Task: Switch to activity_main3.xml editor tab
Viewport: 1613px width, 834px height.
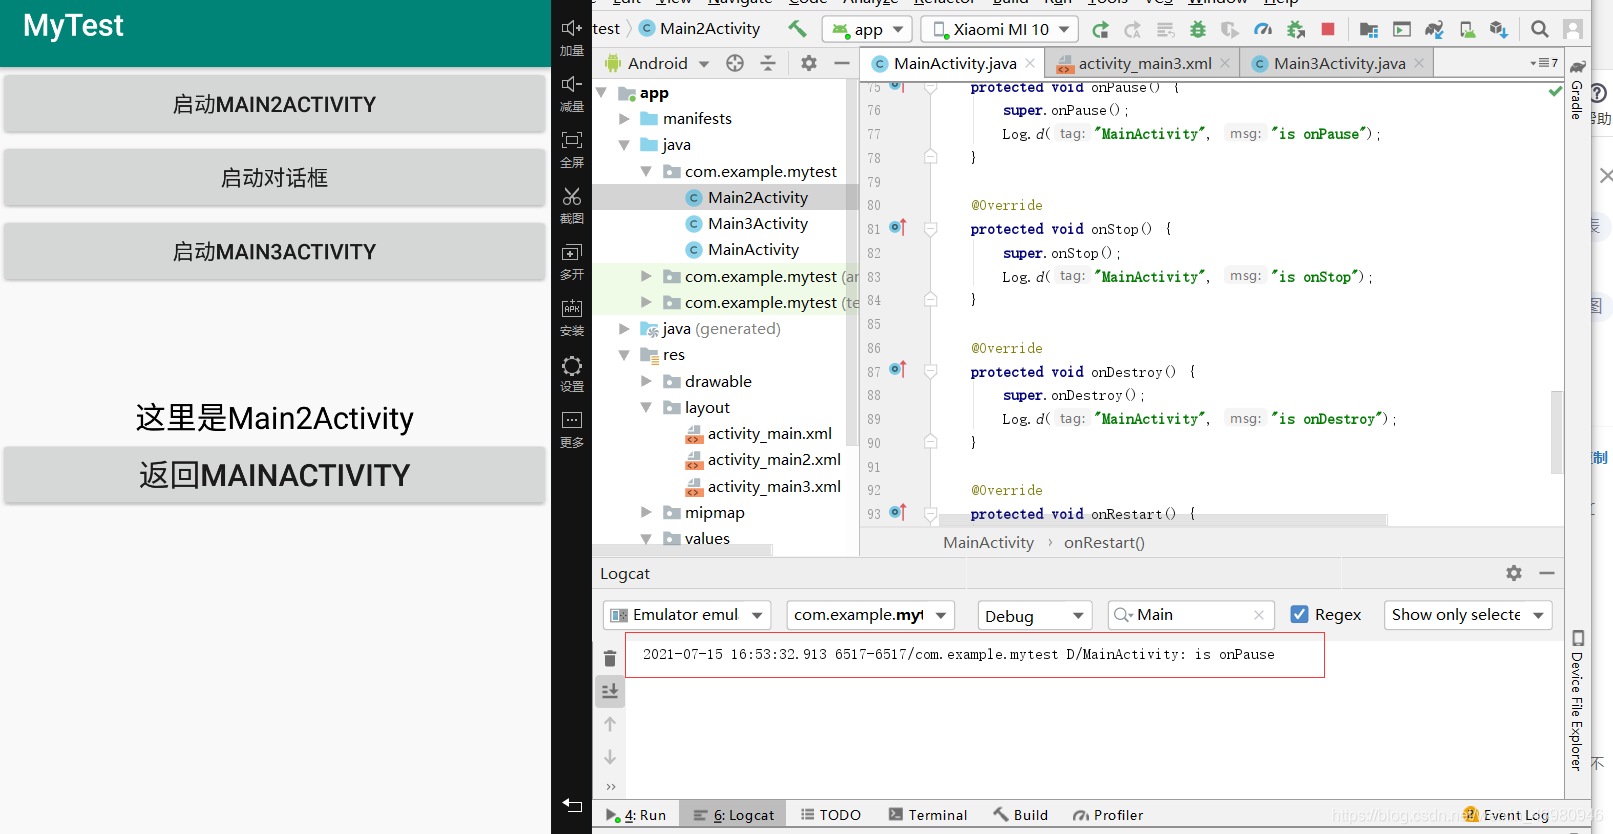Action: 1143,63
